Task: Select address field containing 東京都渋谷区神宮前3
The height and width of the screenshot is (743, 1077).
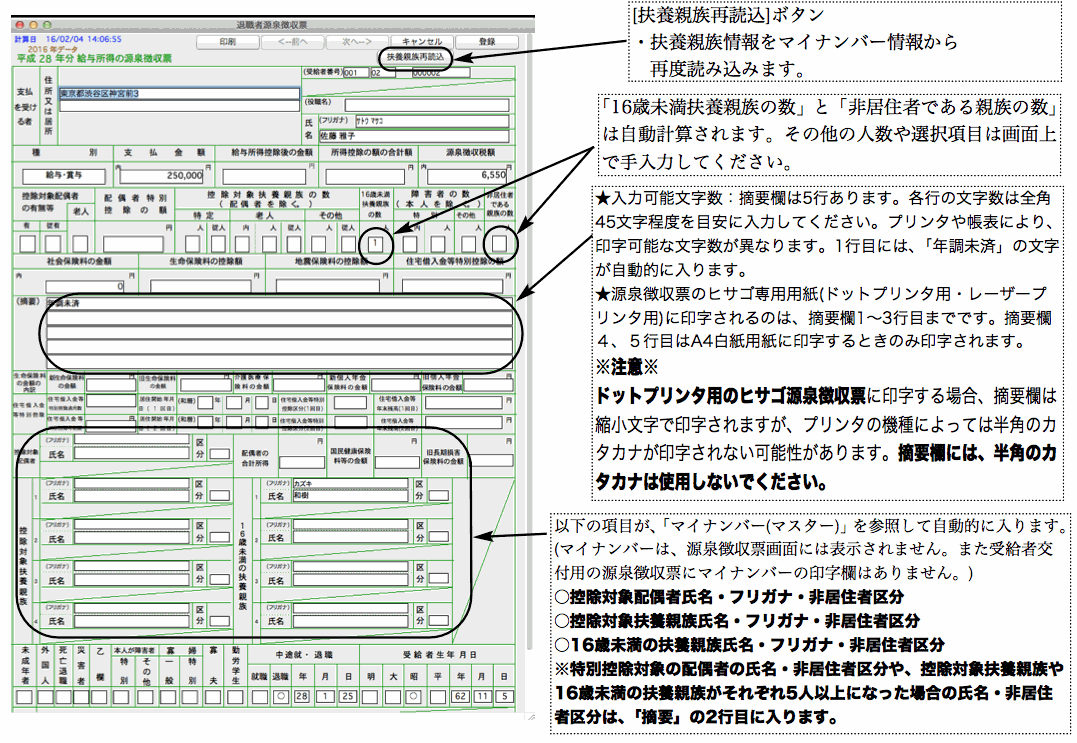Action: click(x=178, y=93)
